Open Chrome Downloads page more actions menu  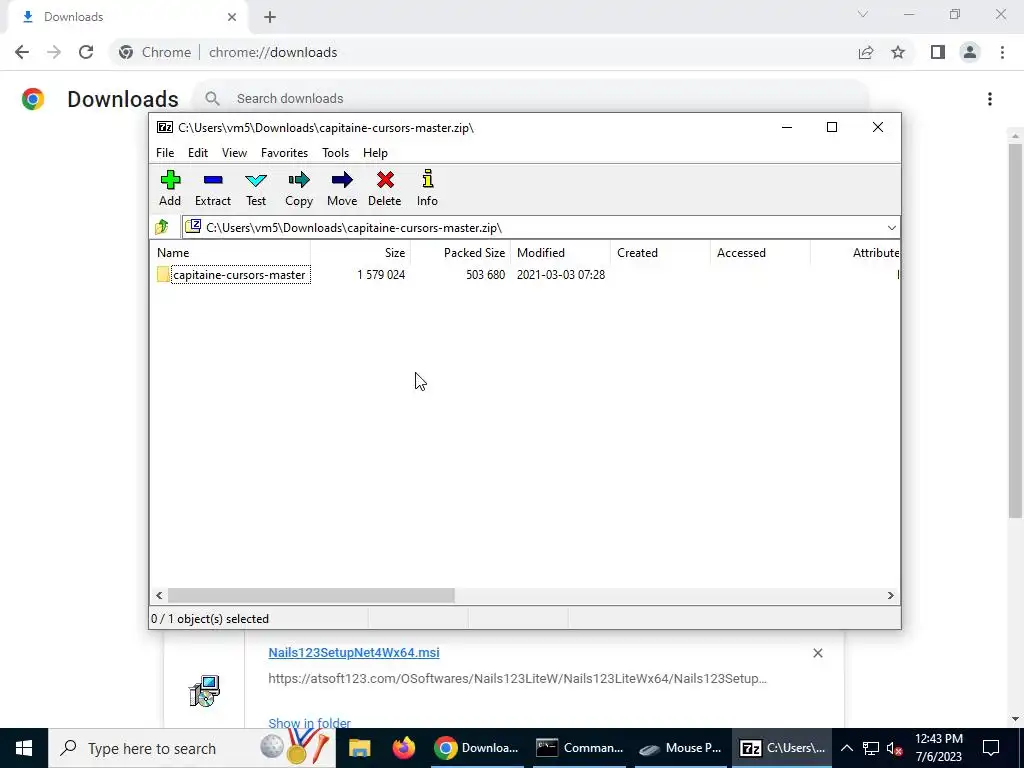click(x=990, y=99)
